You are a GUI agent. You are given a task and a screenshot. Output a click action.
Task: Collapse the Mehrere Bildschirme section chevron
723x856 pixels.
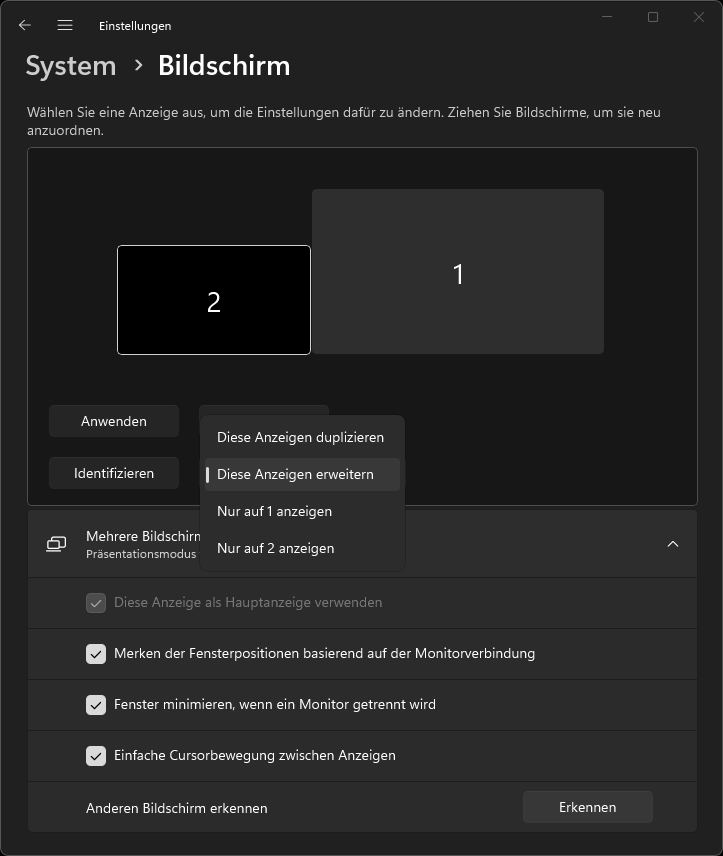[x=673, y=544]
